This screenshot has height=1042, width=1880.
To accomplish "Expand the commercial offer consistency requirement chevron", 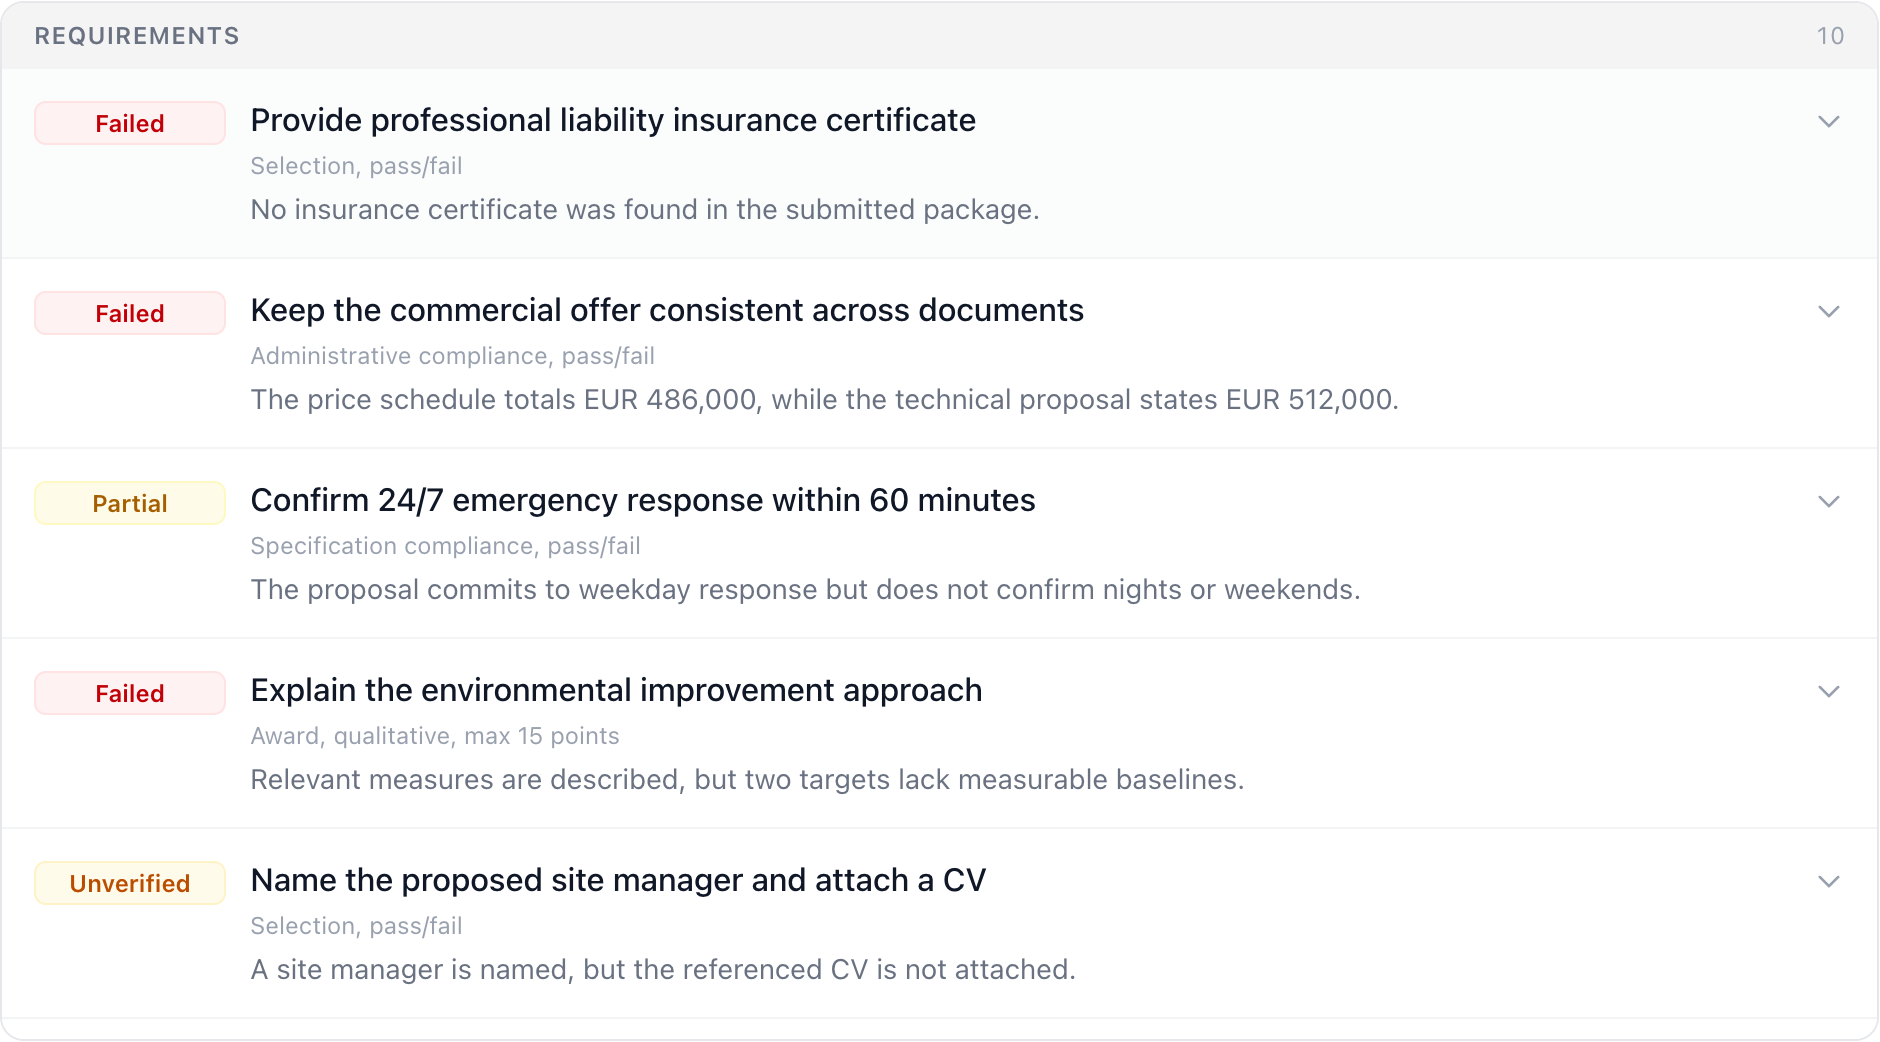I will tap(1828, 312).
